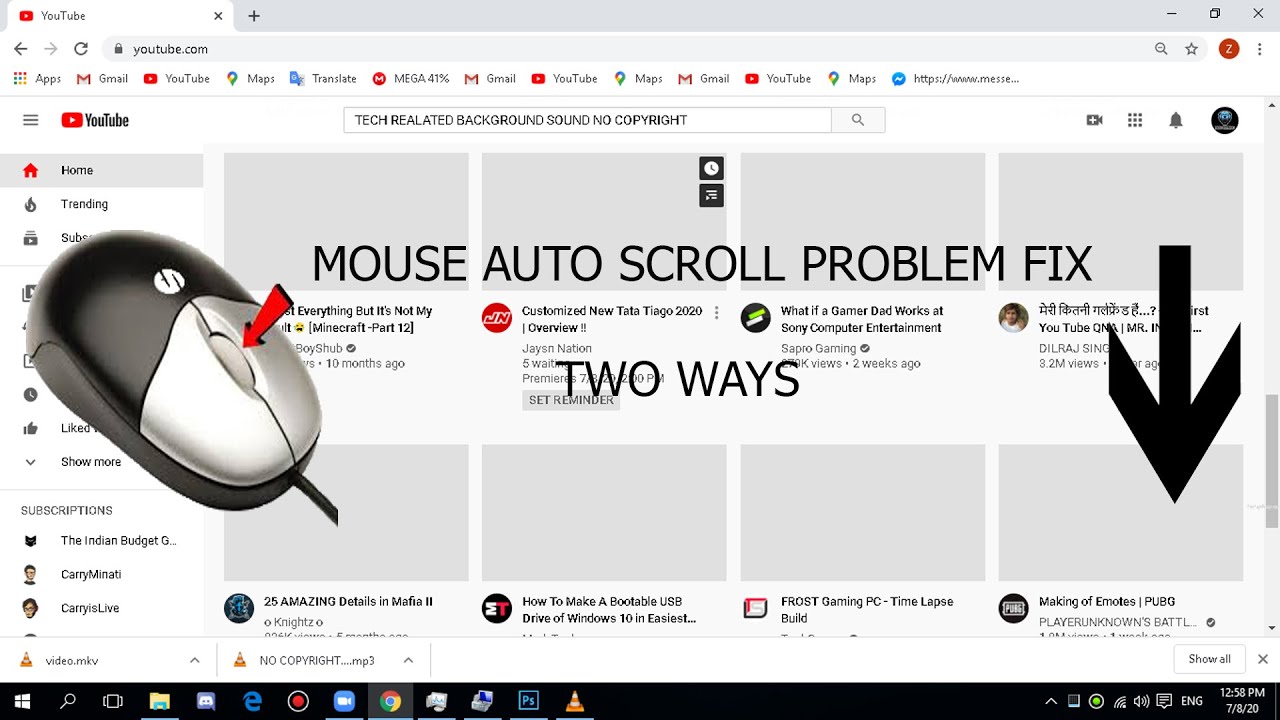Image resolution: width=1280 pixels, height=720 pixels.
Task: Expand Show more in the sidebar
Action: 101,462
